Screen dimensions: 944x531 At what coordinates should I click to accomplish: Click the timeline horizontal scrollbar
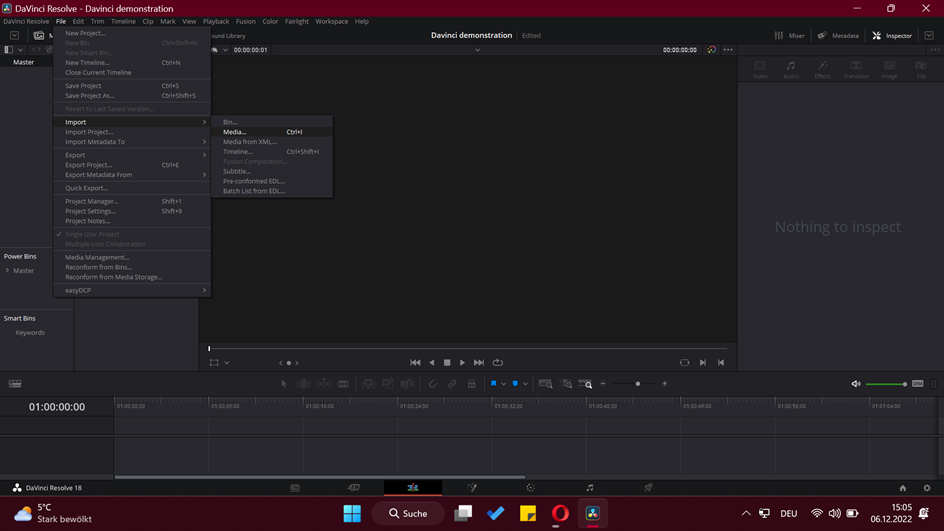click(x=320, y=477)
